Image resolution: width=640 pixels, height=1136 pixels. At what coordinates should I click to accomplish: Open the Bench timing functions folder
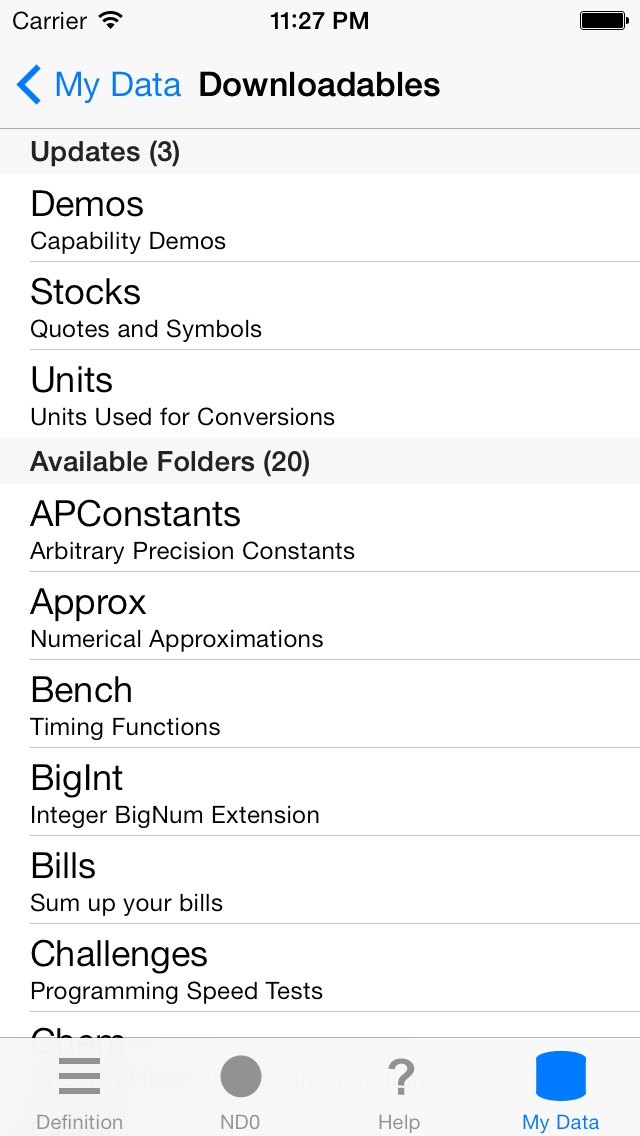pyautogui.click(x=320, y=705)
